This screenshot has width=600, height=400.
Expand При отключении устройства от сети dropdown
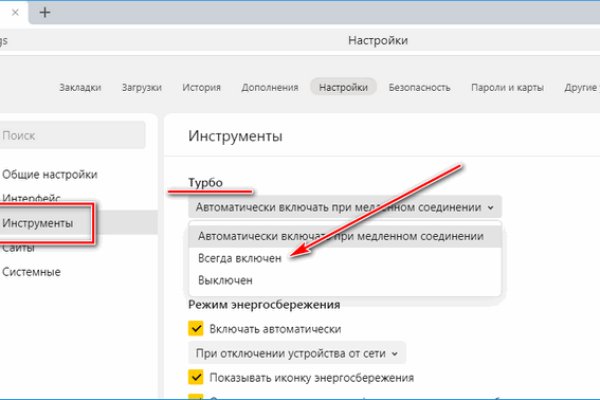click(297, 353)
